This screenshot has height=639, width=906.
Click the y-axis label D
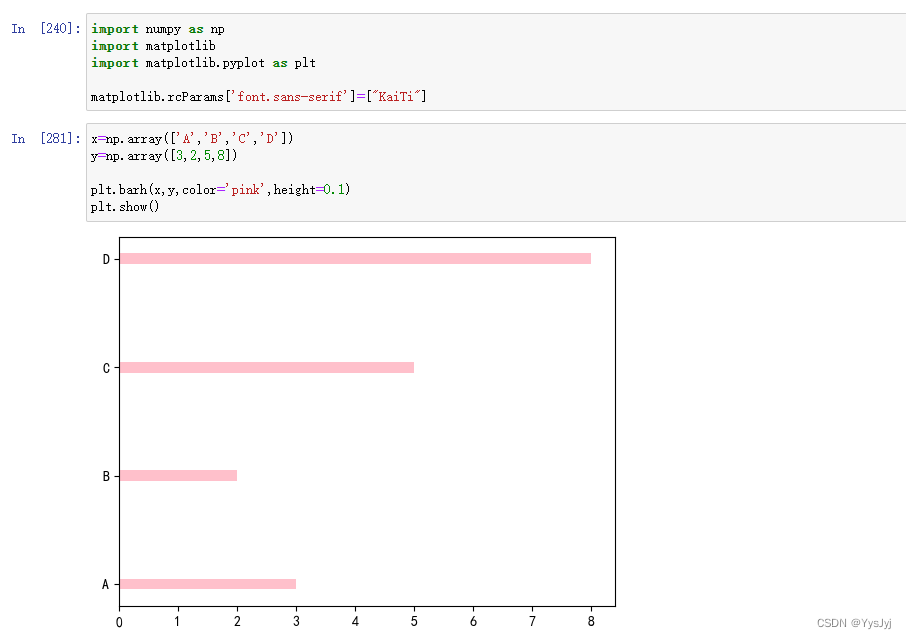(x=106, y=259)
